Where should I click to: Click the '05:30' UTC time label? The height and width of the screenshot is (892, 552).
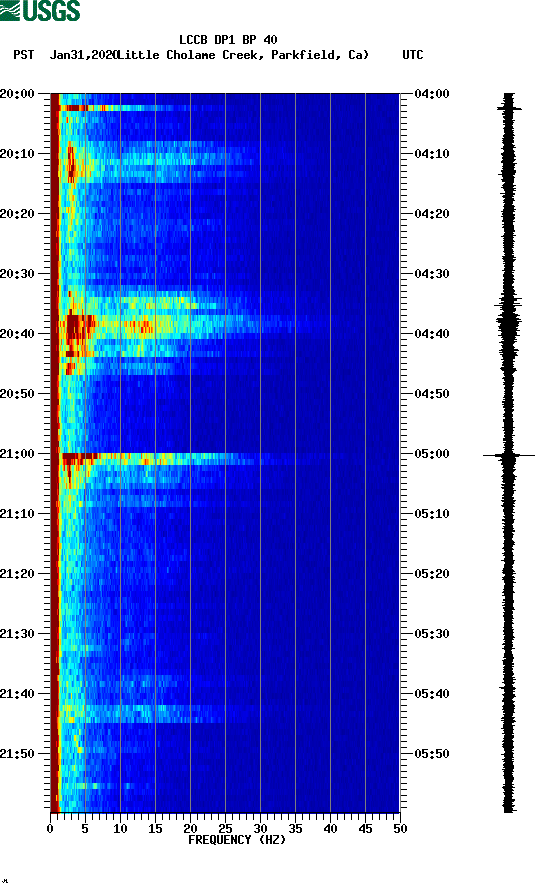click(432, 634)
